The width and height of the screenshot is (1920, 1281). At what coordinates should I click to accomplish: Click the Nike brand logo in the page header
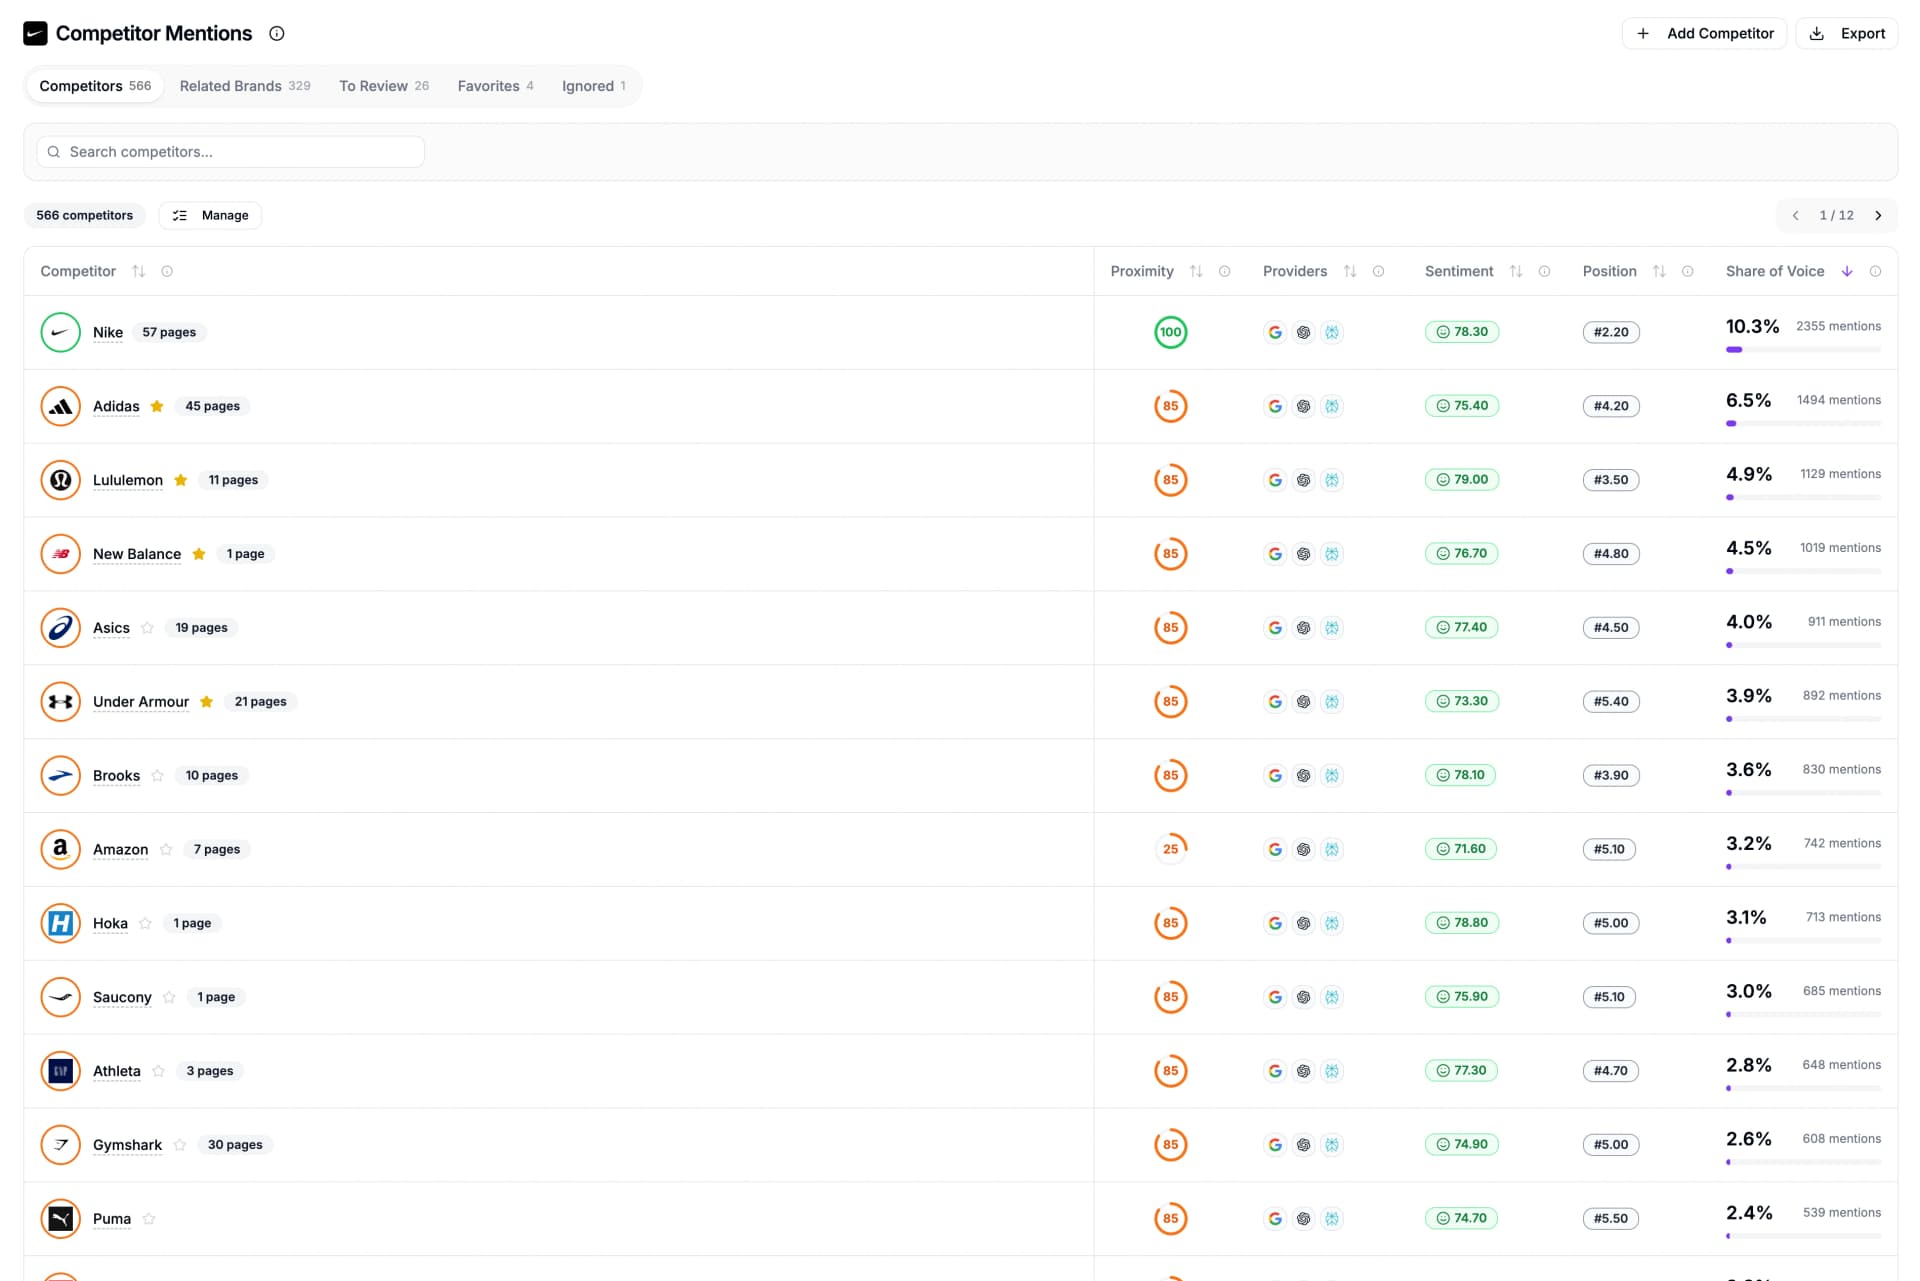[35, 33]
